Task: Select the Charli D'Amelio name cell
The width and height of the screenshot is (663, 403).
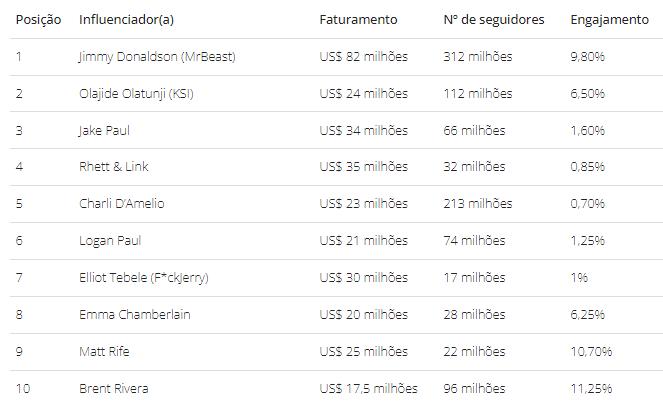Action: (121, 204)
